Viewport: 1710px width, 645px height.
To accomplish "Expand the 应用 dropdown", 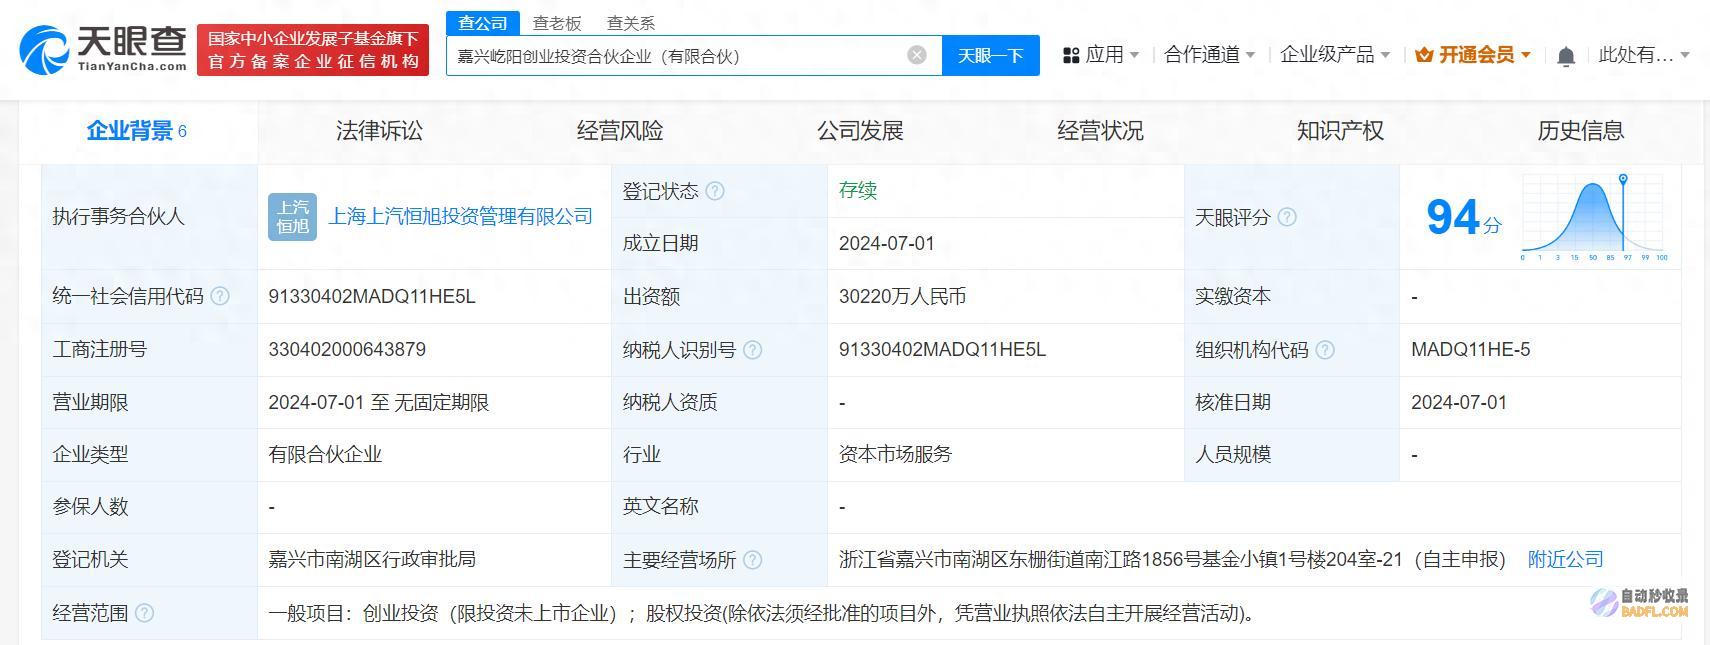I will click(1134, 55).
